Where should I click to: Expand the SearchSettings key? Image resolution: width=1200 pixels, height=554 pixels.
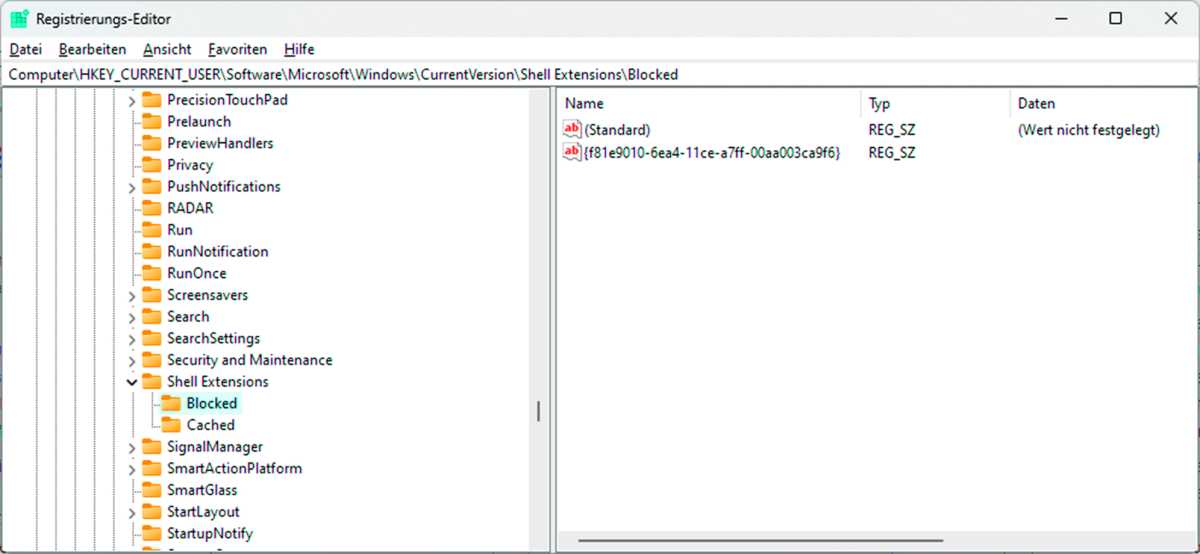(x=132, y=339)
